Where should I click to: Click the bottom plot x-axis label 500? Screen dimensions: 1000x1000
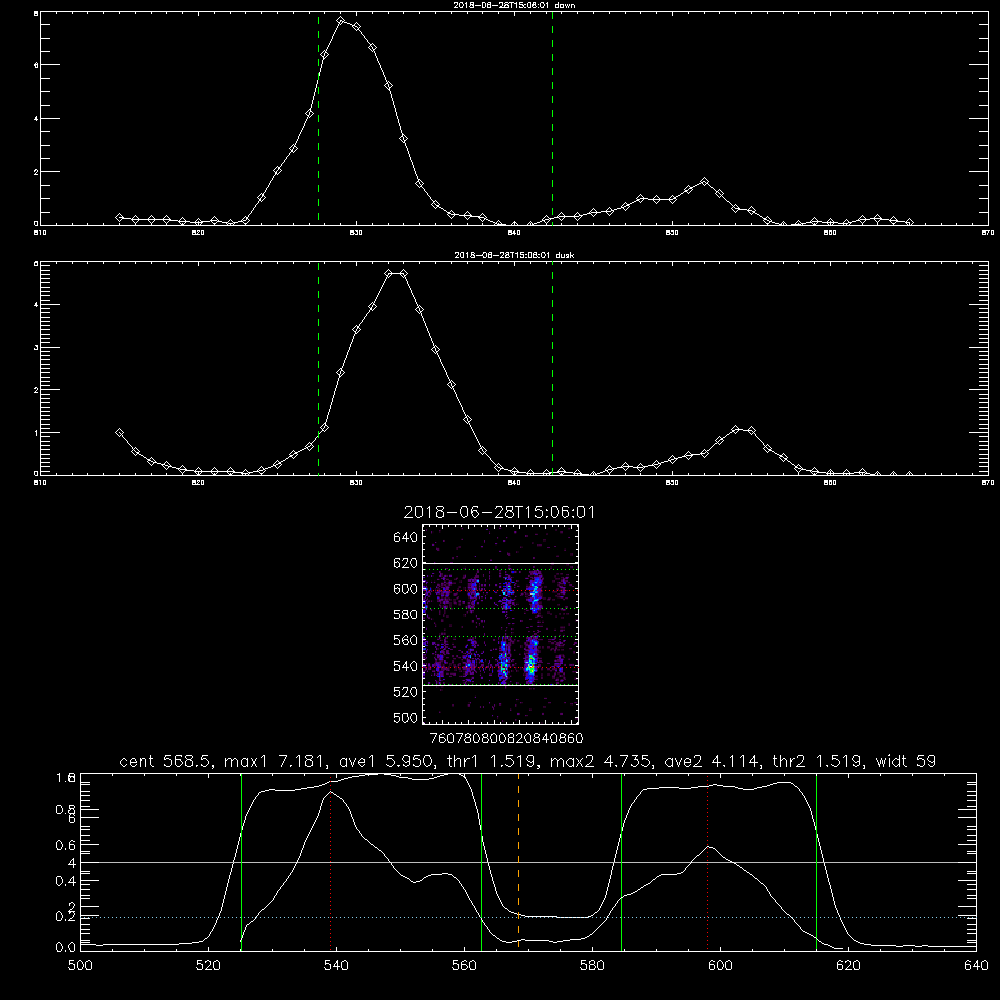click(x=80, y=966)
